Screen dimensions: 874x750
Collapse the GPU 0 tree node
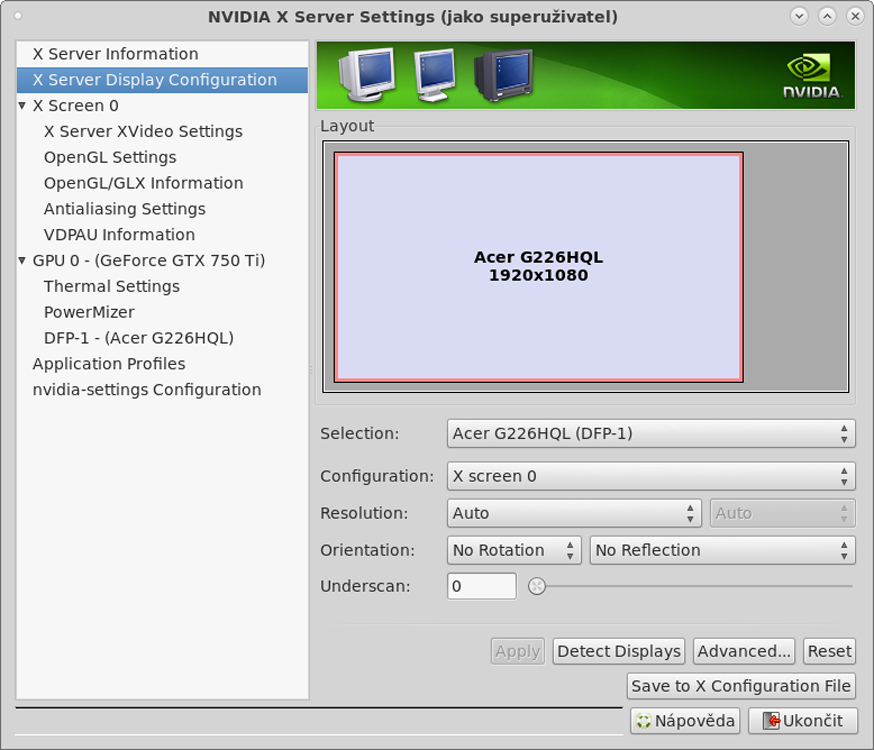(x=22, y=260)
